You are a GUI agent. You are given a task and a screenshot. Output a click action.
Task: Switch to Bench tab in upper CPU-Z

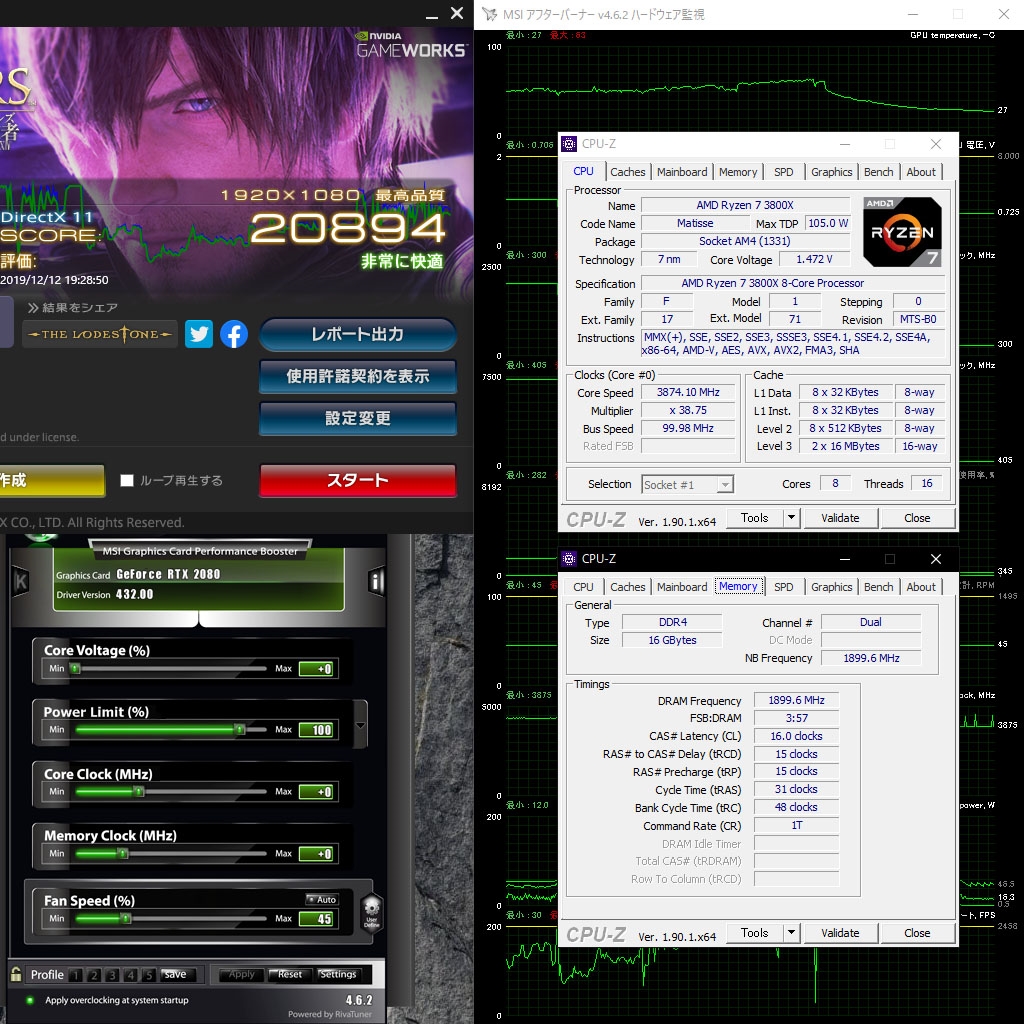point(878,172)
